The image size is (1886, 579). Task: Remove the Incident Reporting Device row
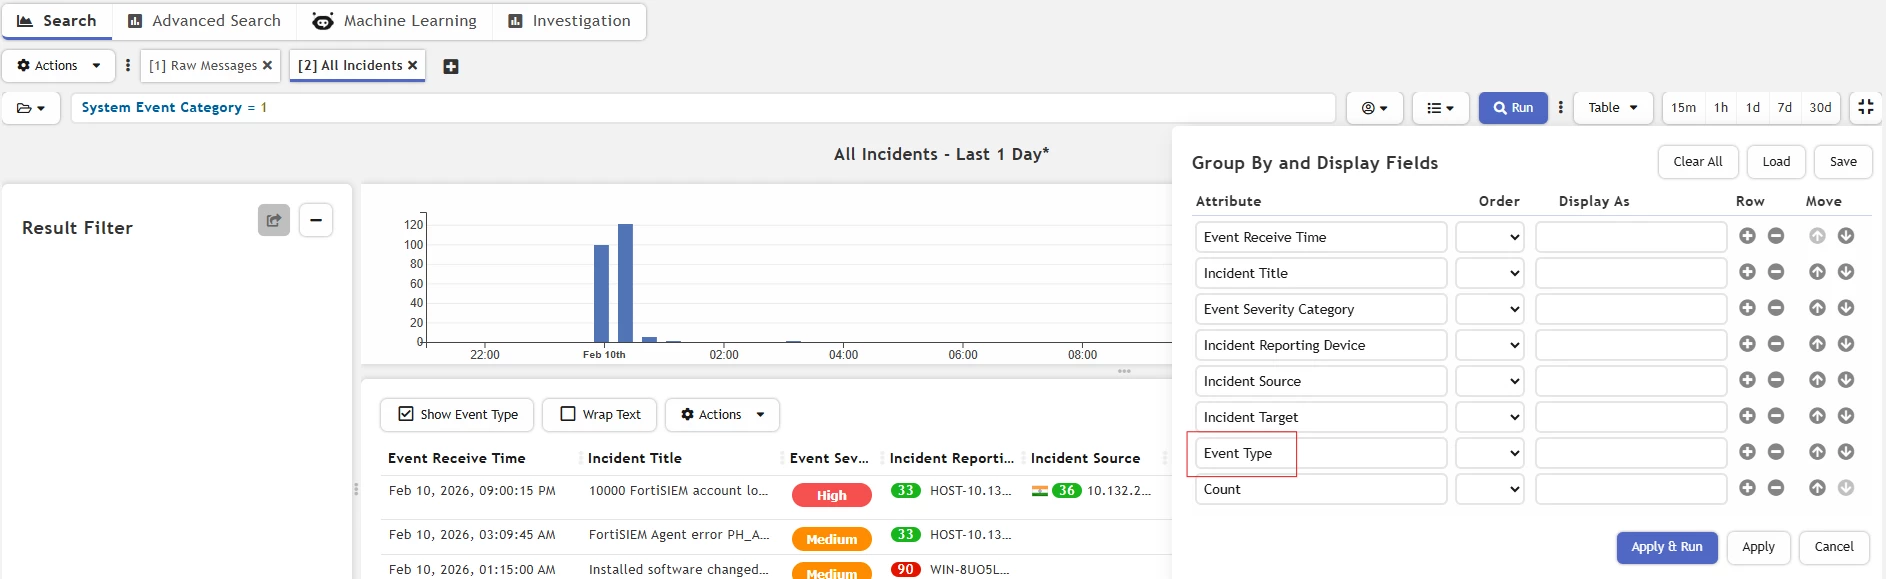[x=1776, y=344]
